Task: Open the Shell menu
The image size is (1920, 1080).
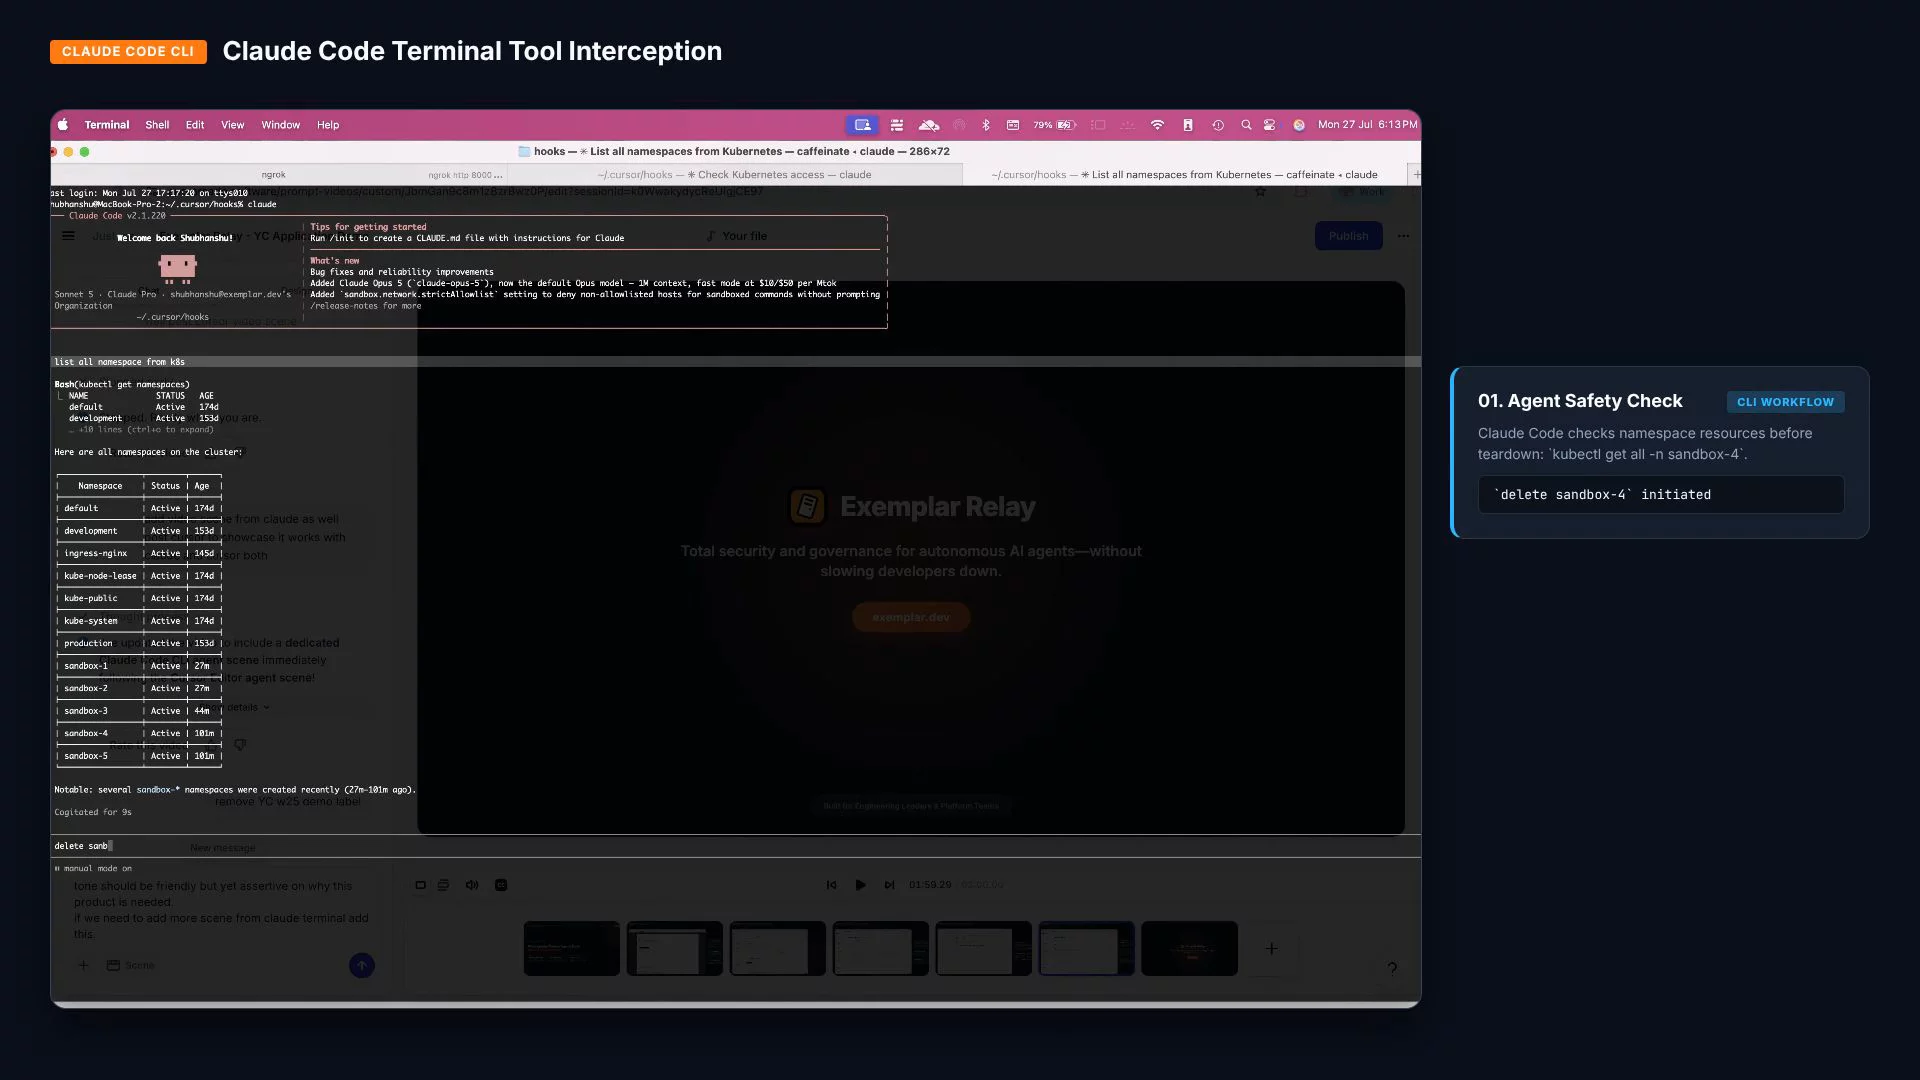Action: coord(157,125)
